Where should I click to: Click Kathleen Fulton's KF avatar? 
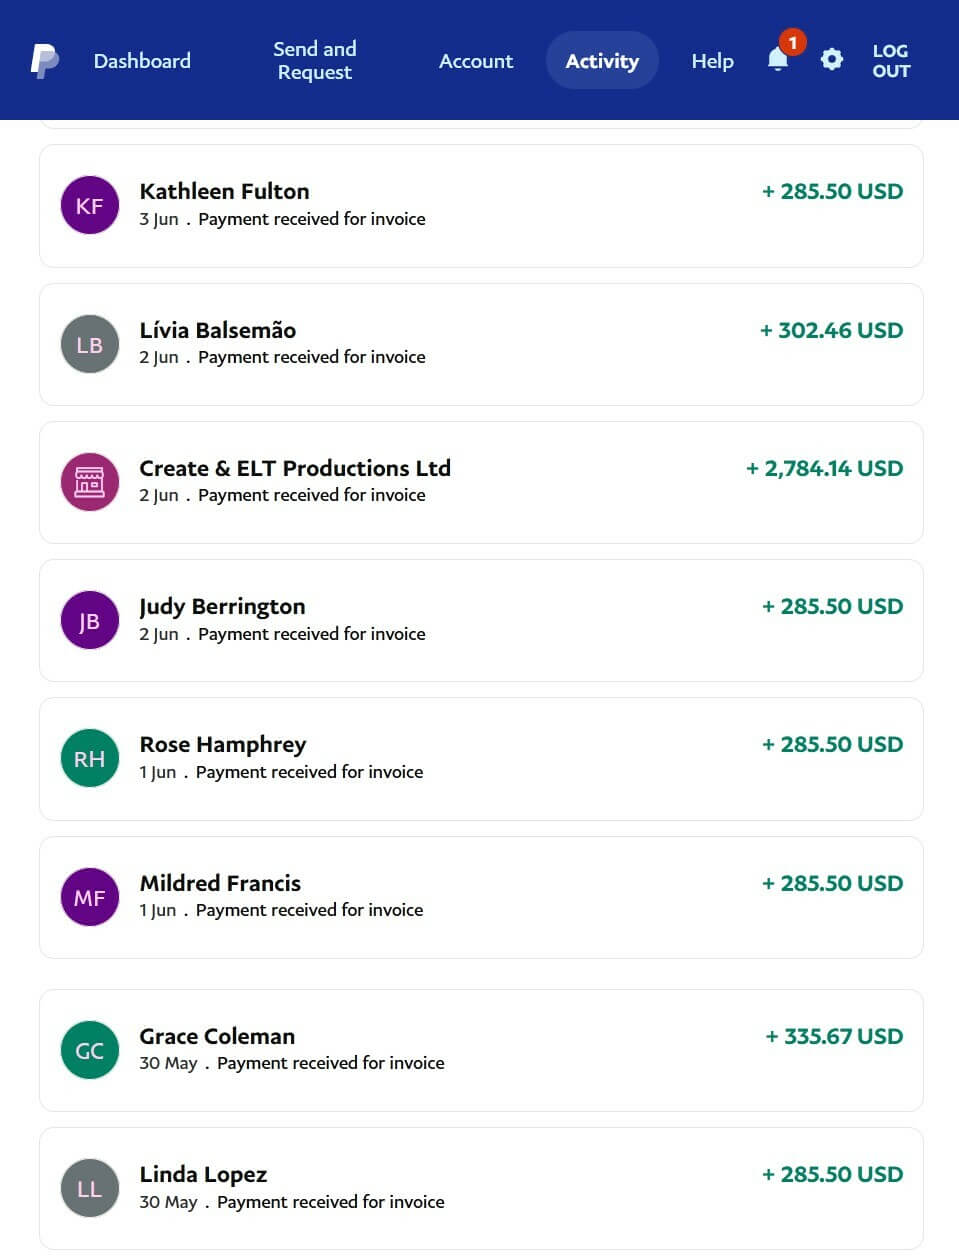pos(90,206)
